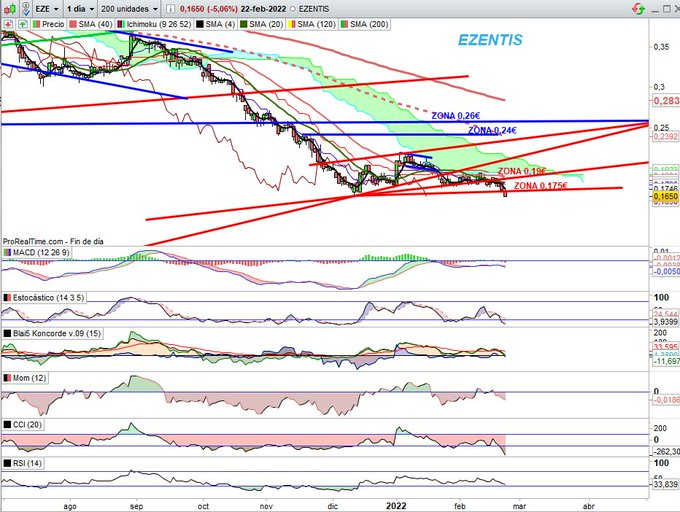Image resolution: width=680 pixels, height=512 pixels.
Task: Open the 1 día timeframe dropdown
Action: (80, 9)
